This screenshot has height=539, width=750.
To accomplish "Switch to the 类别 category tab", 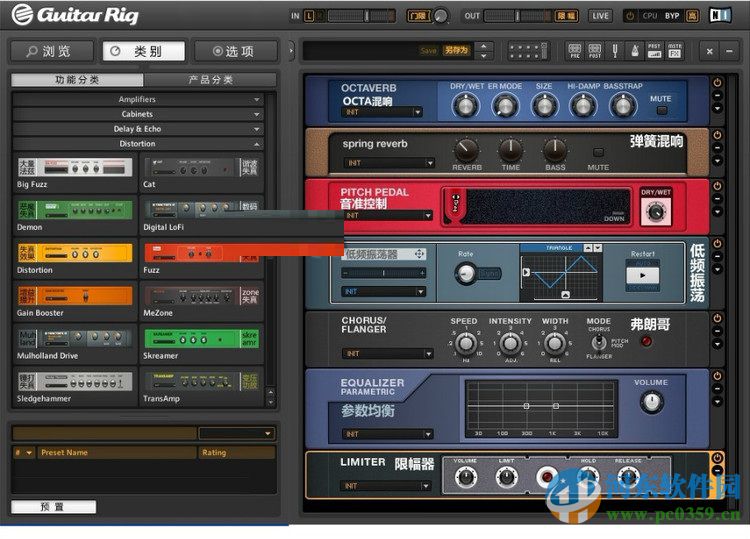I will click(x=143, y=51).
